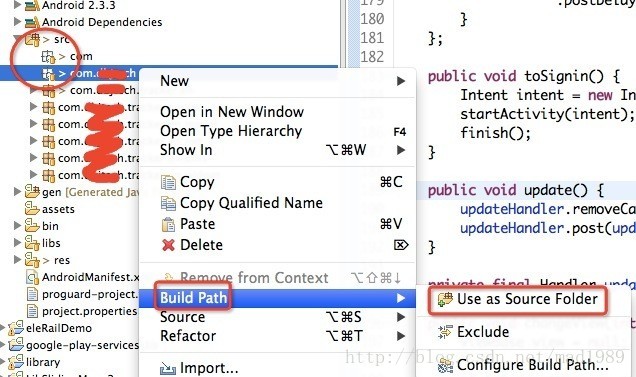Image resolution: width=636 pixels, height=377 pixels.
Task: Select the assets folder
Action: [x=58, y=209]
